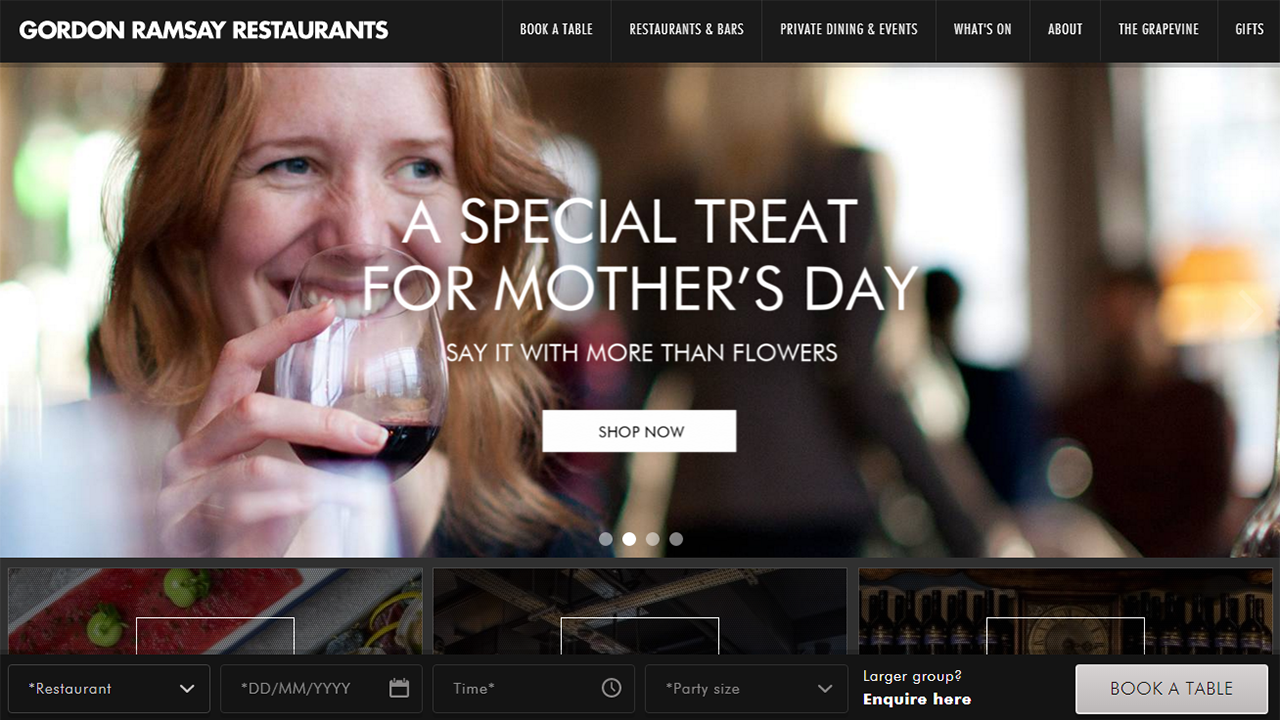Screen dimensions: 1280x720
Task: Open the Gifts menu item
Action: (1249, 30)
